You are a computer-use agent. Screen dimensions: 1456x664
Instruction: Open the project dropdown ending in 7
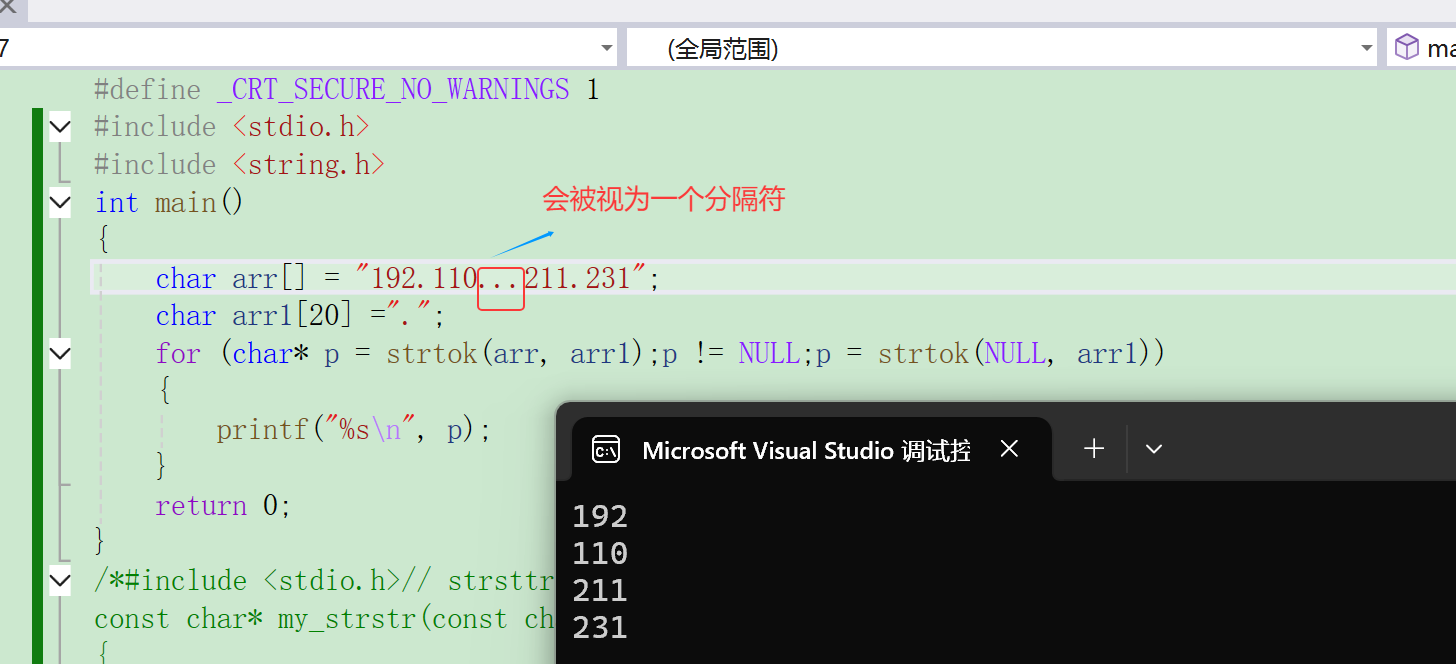(308, 48)
